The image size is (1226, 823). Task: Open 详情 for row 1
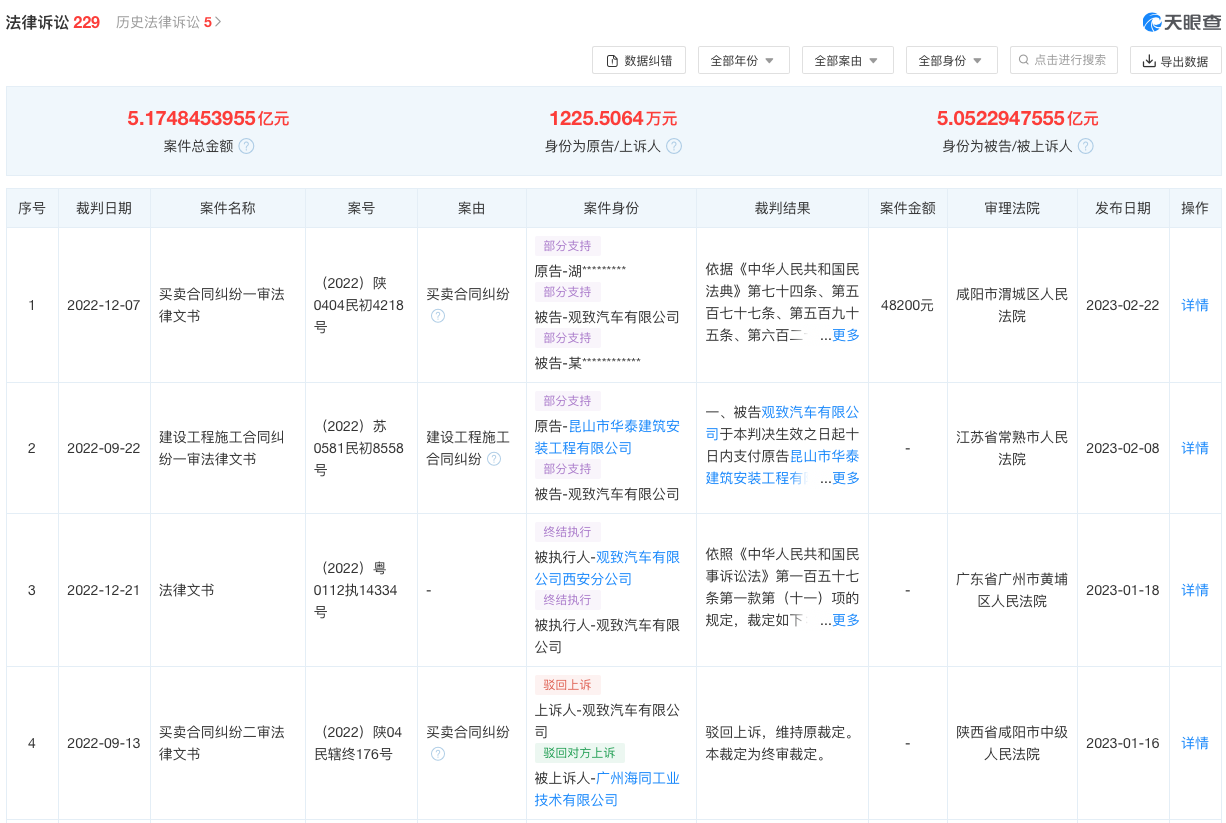coord(1195,305)
